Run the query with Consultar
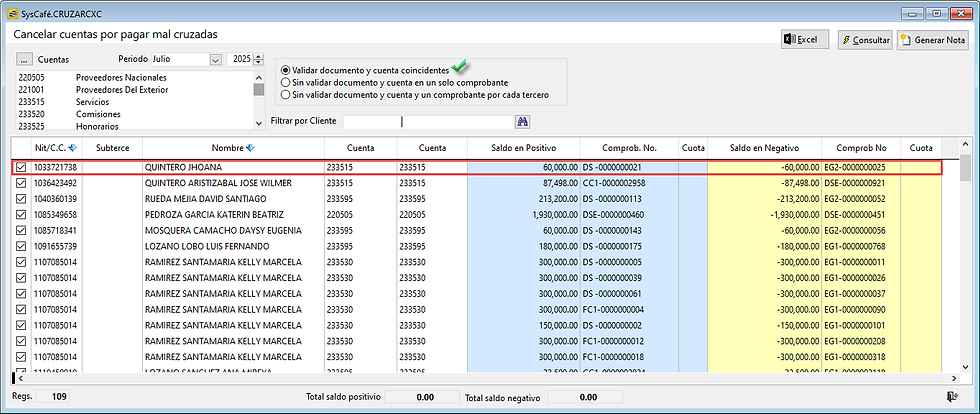This screenshot has height=414, width=980. [x=866, y=39]
